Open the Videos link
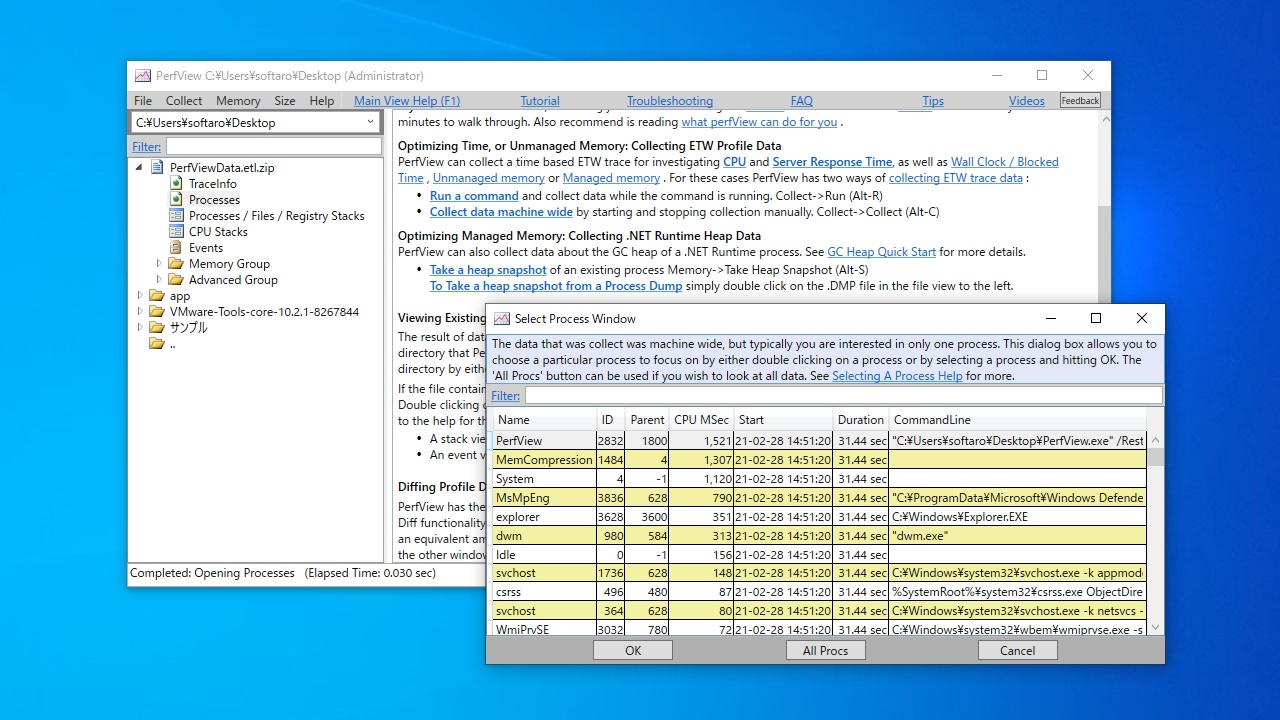 coord(1026,101)
